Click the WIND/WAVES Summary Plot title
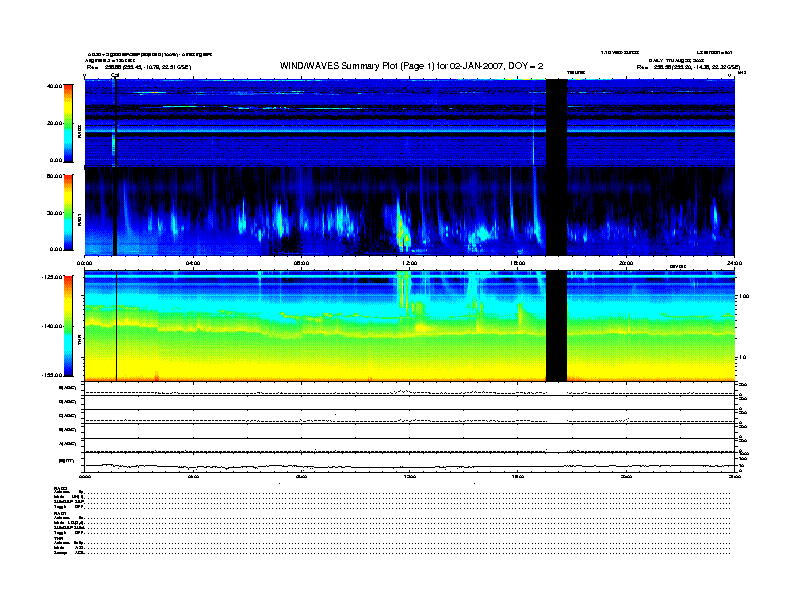792x612 pixels. pyautogui.click(x=412, y=66)
